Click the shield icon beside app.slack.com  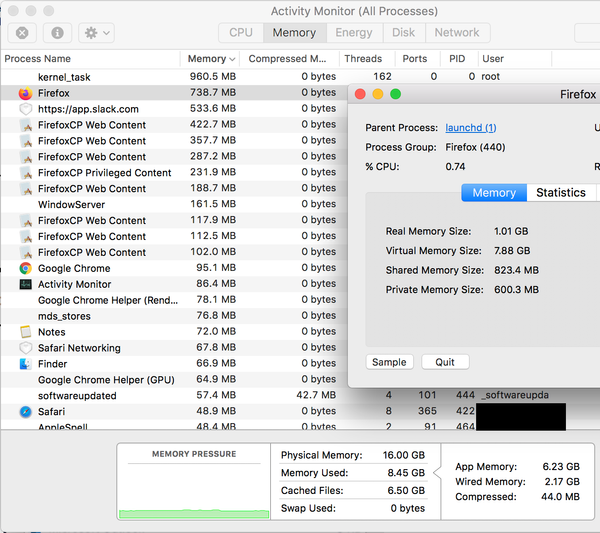click(x=26, y=109)
